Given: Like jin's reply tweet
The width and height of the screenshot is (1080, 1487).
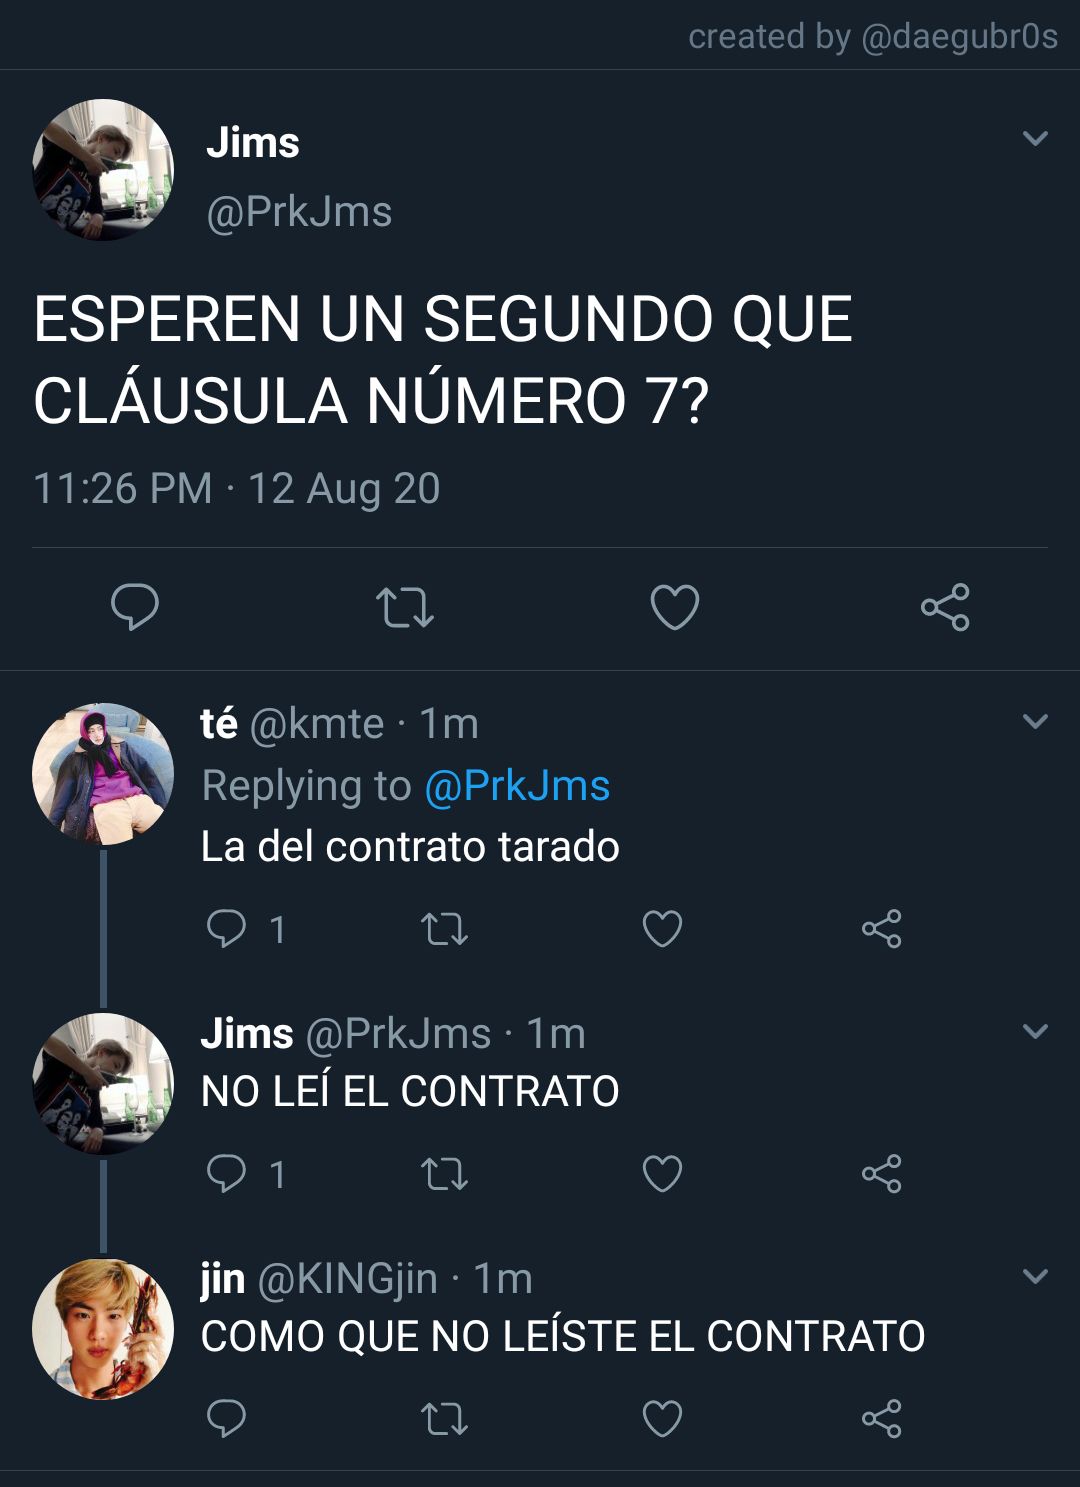Looking at the screenshot, I should [662, 1419].
